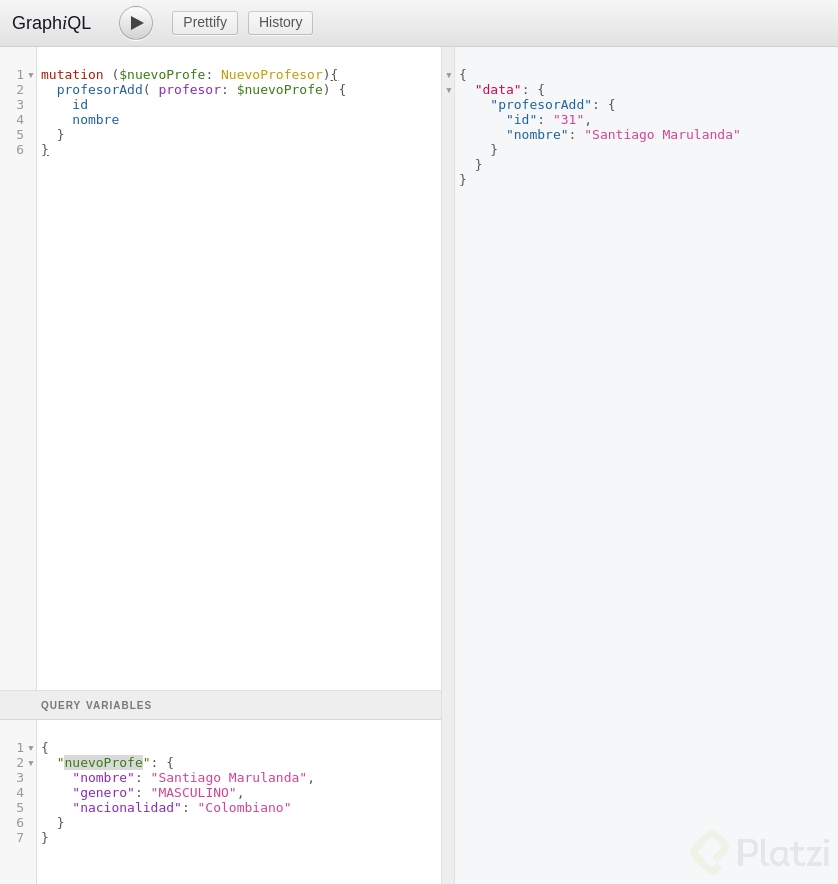Viewport: 838px width, 884px height.
Task: Collapse the profesorAdd block in the query editor
Action: [31, 89]
